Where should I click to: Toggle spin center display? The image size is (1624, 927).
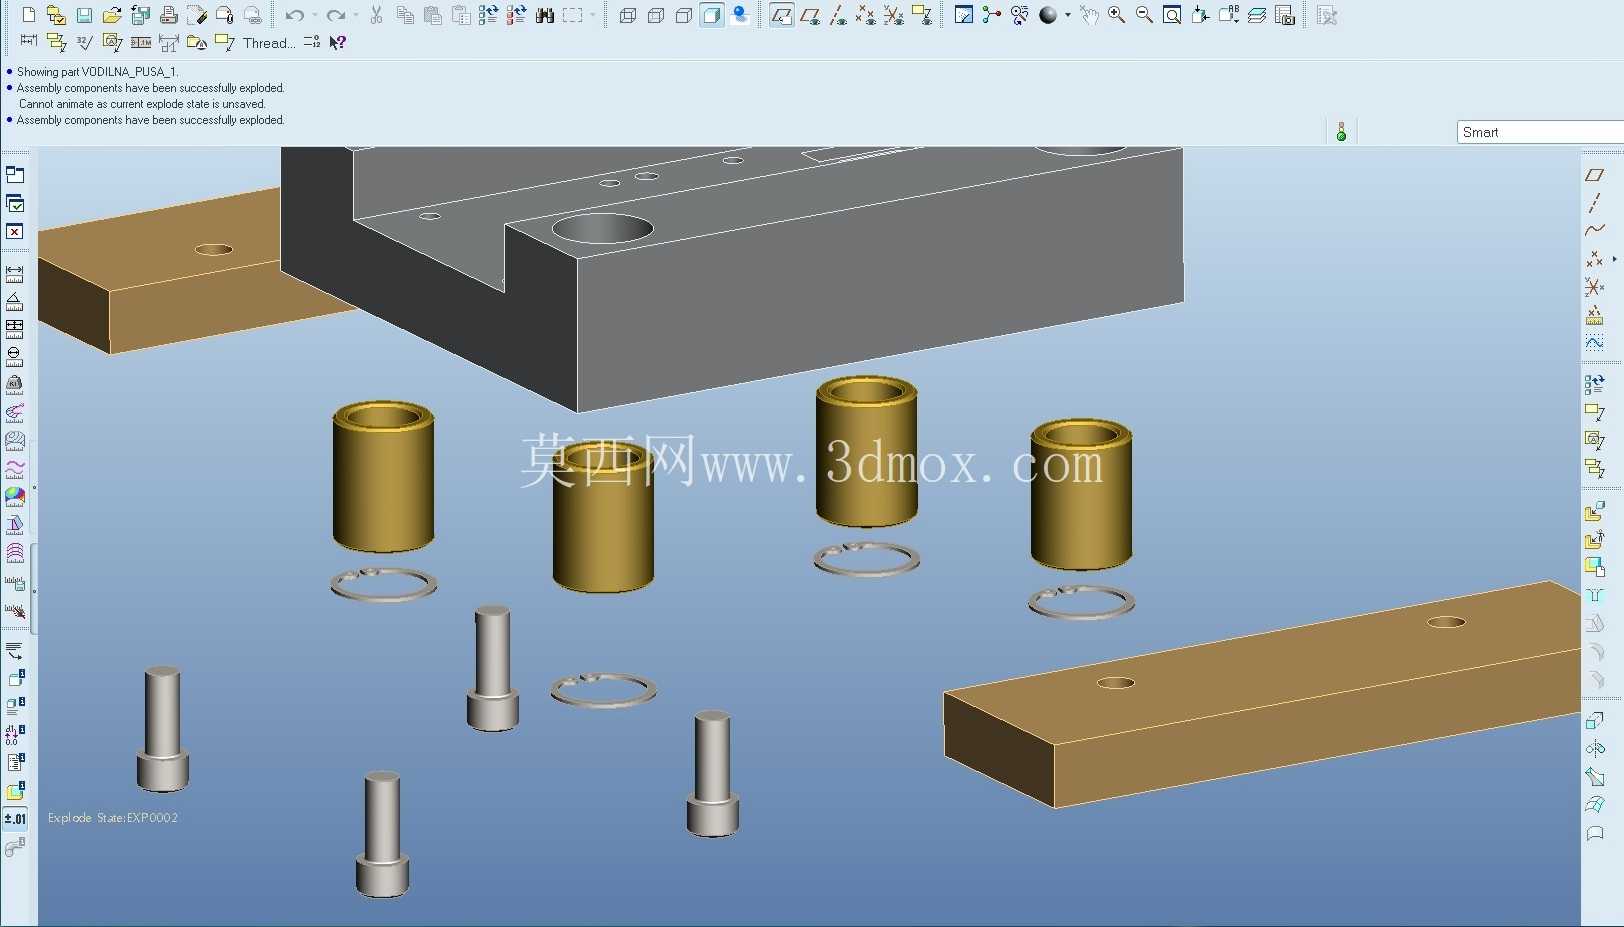click(992, 15)
